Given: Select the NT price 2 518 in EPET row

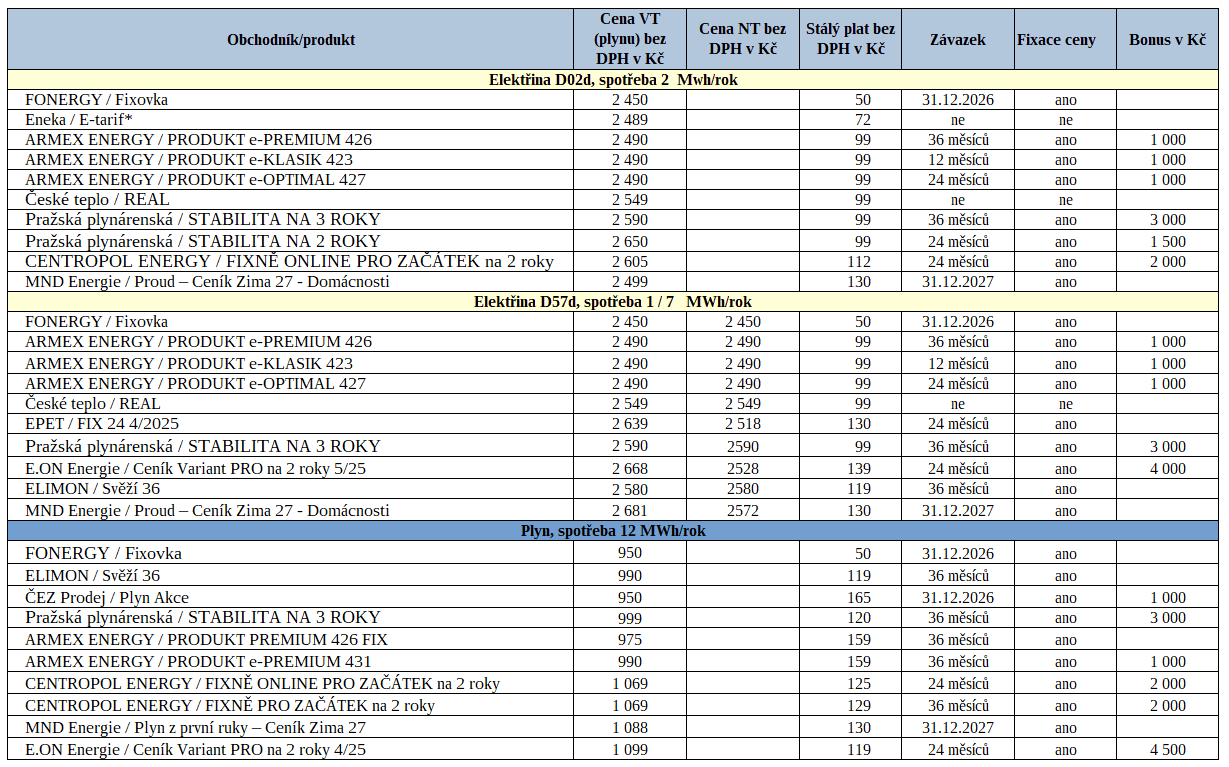Looking at the screenshot, I should click(743, 424).
